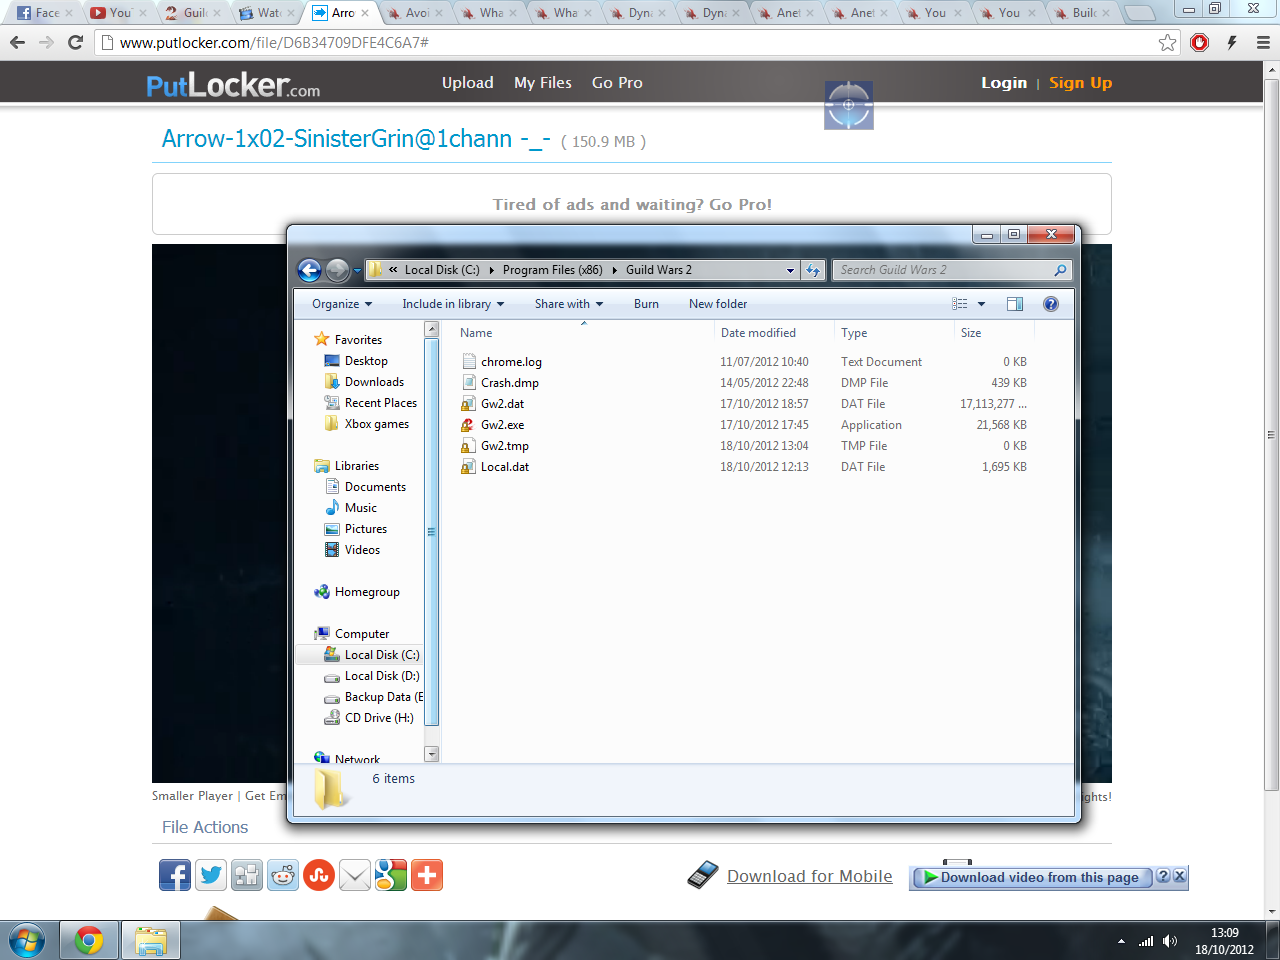This screenshot has width=1280, height=960.
Task: Click the Download for Mobile link
Action: click(809, 876)
